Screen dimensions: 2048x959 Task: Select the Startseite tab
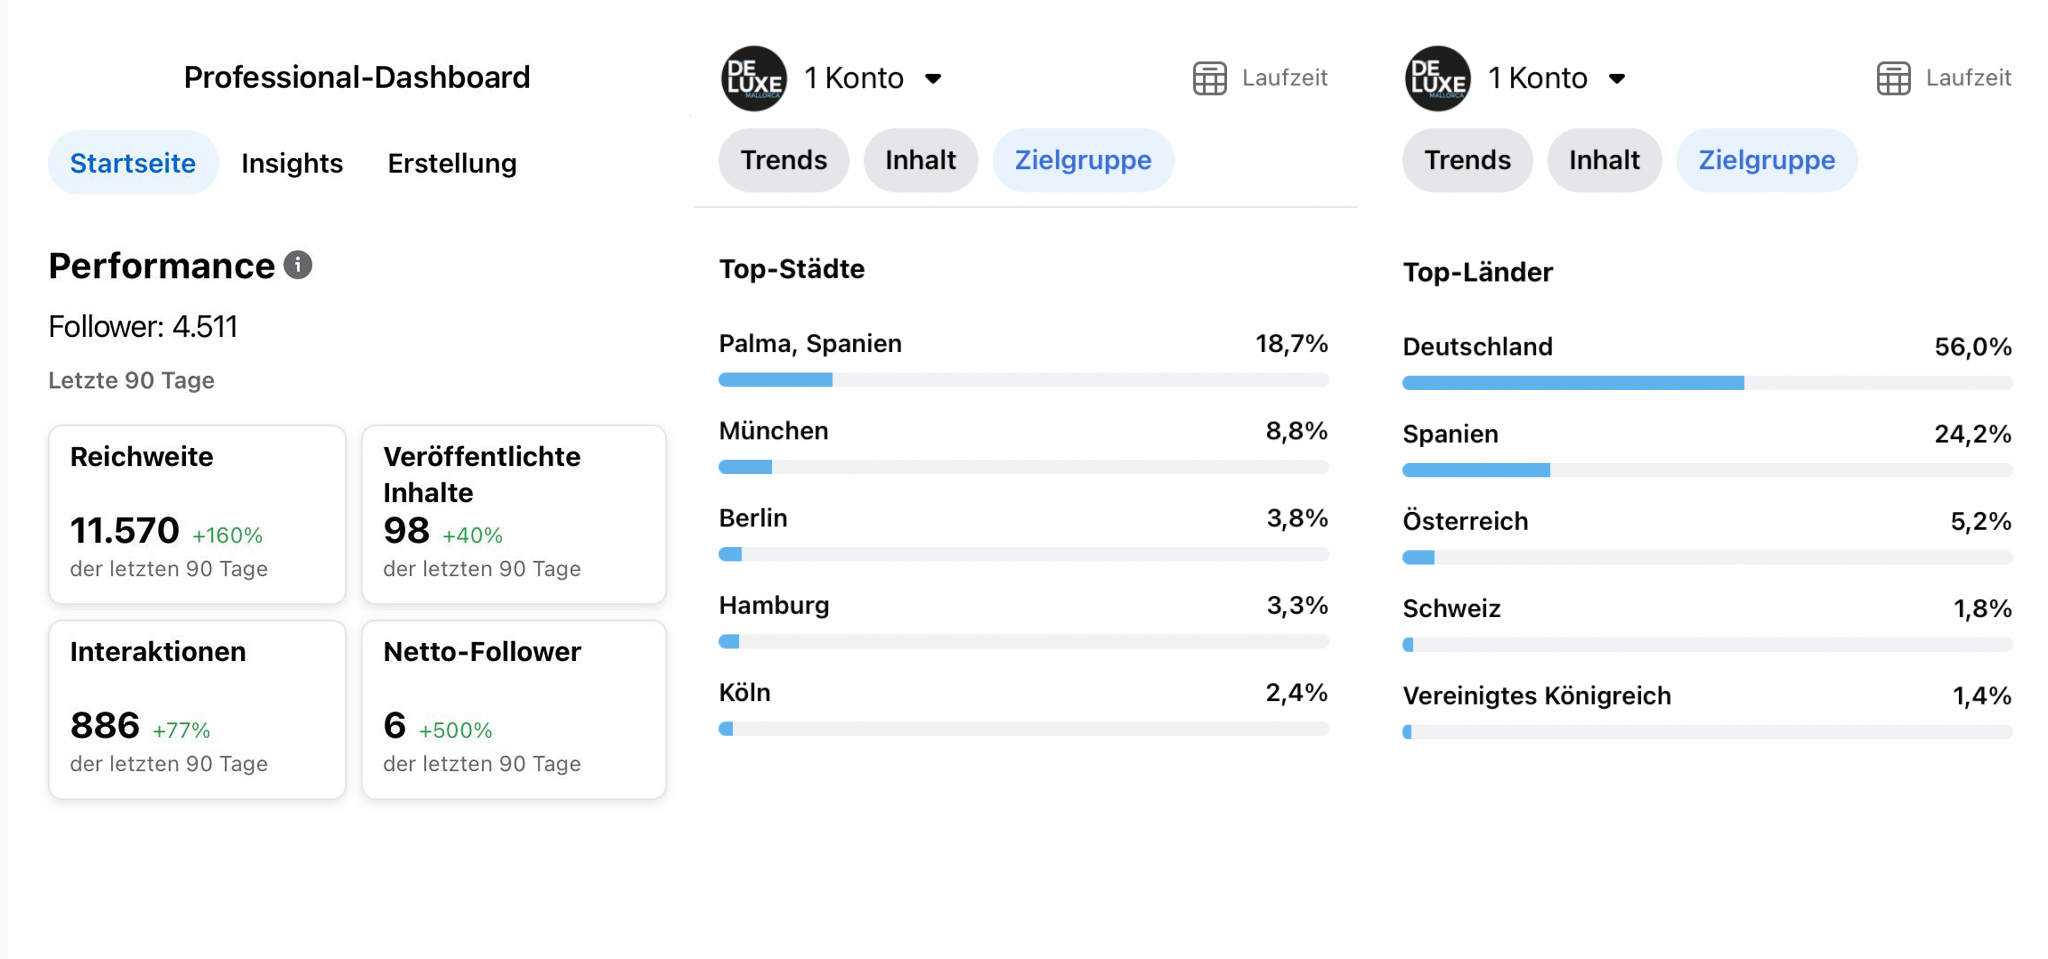[x=133, y=163]
